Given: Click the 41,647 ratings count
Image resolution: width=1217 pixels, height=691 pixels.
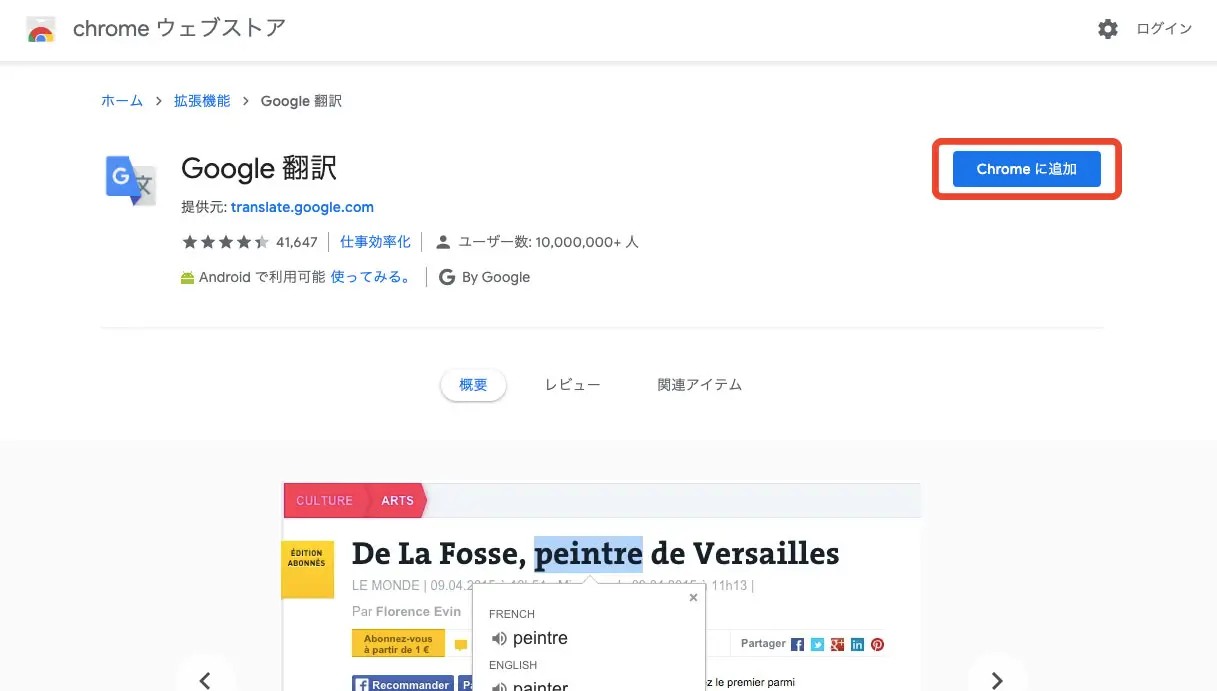Looking at the screenshot, I should click(x=296, y=242).
